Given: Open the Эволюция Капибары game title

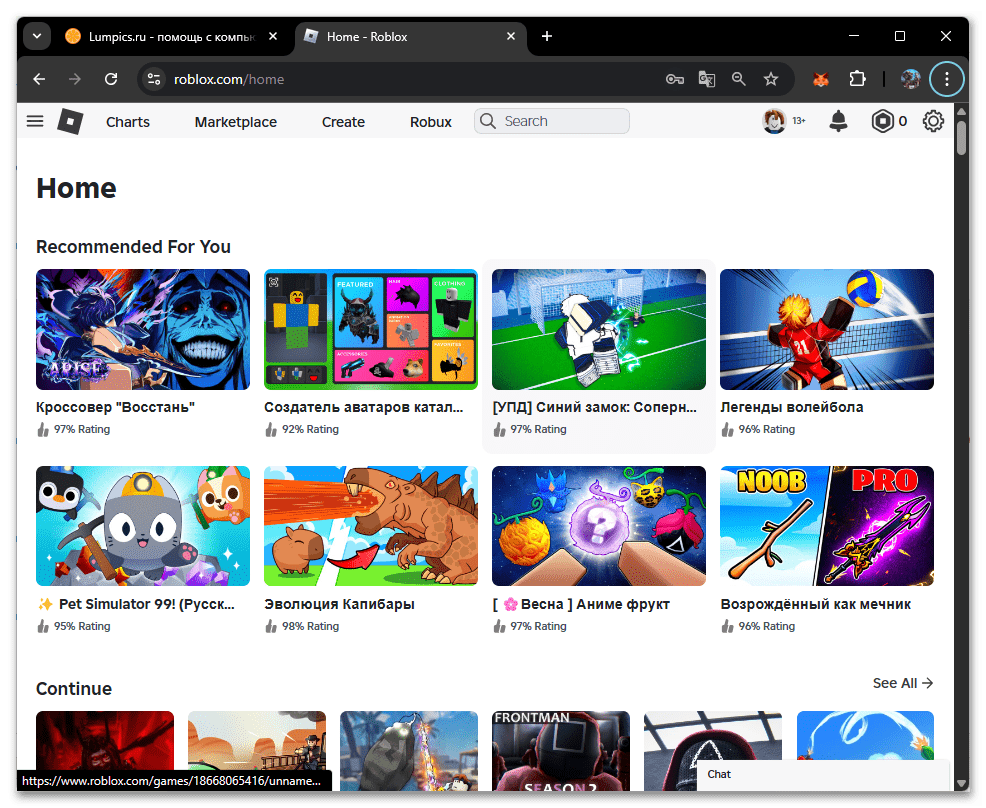Looking at the screenshot, I should (x=340, y=604).
